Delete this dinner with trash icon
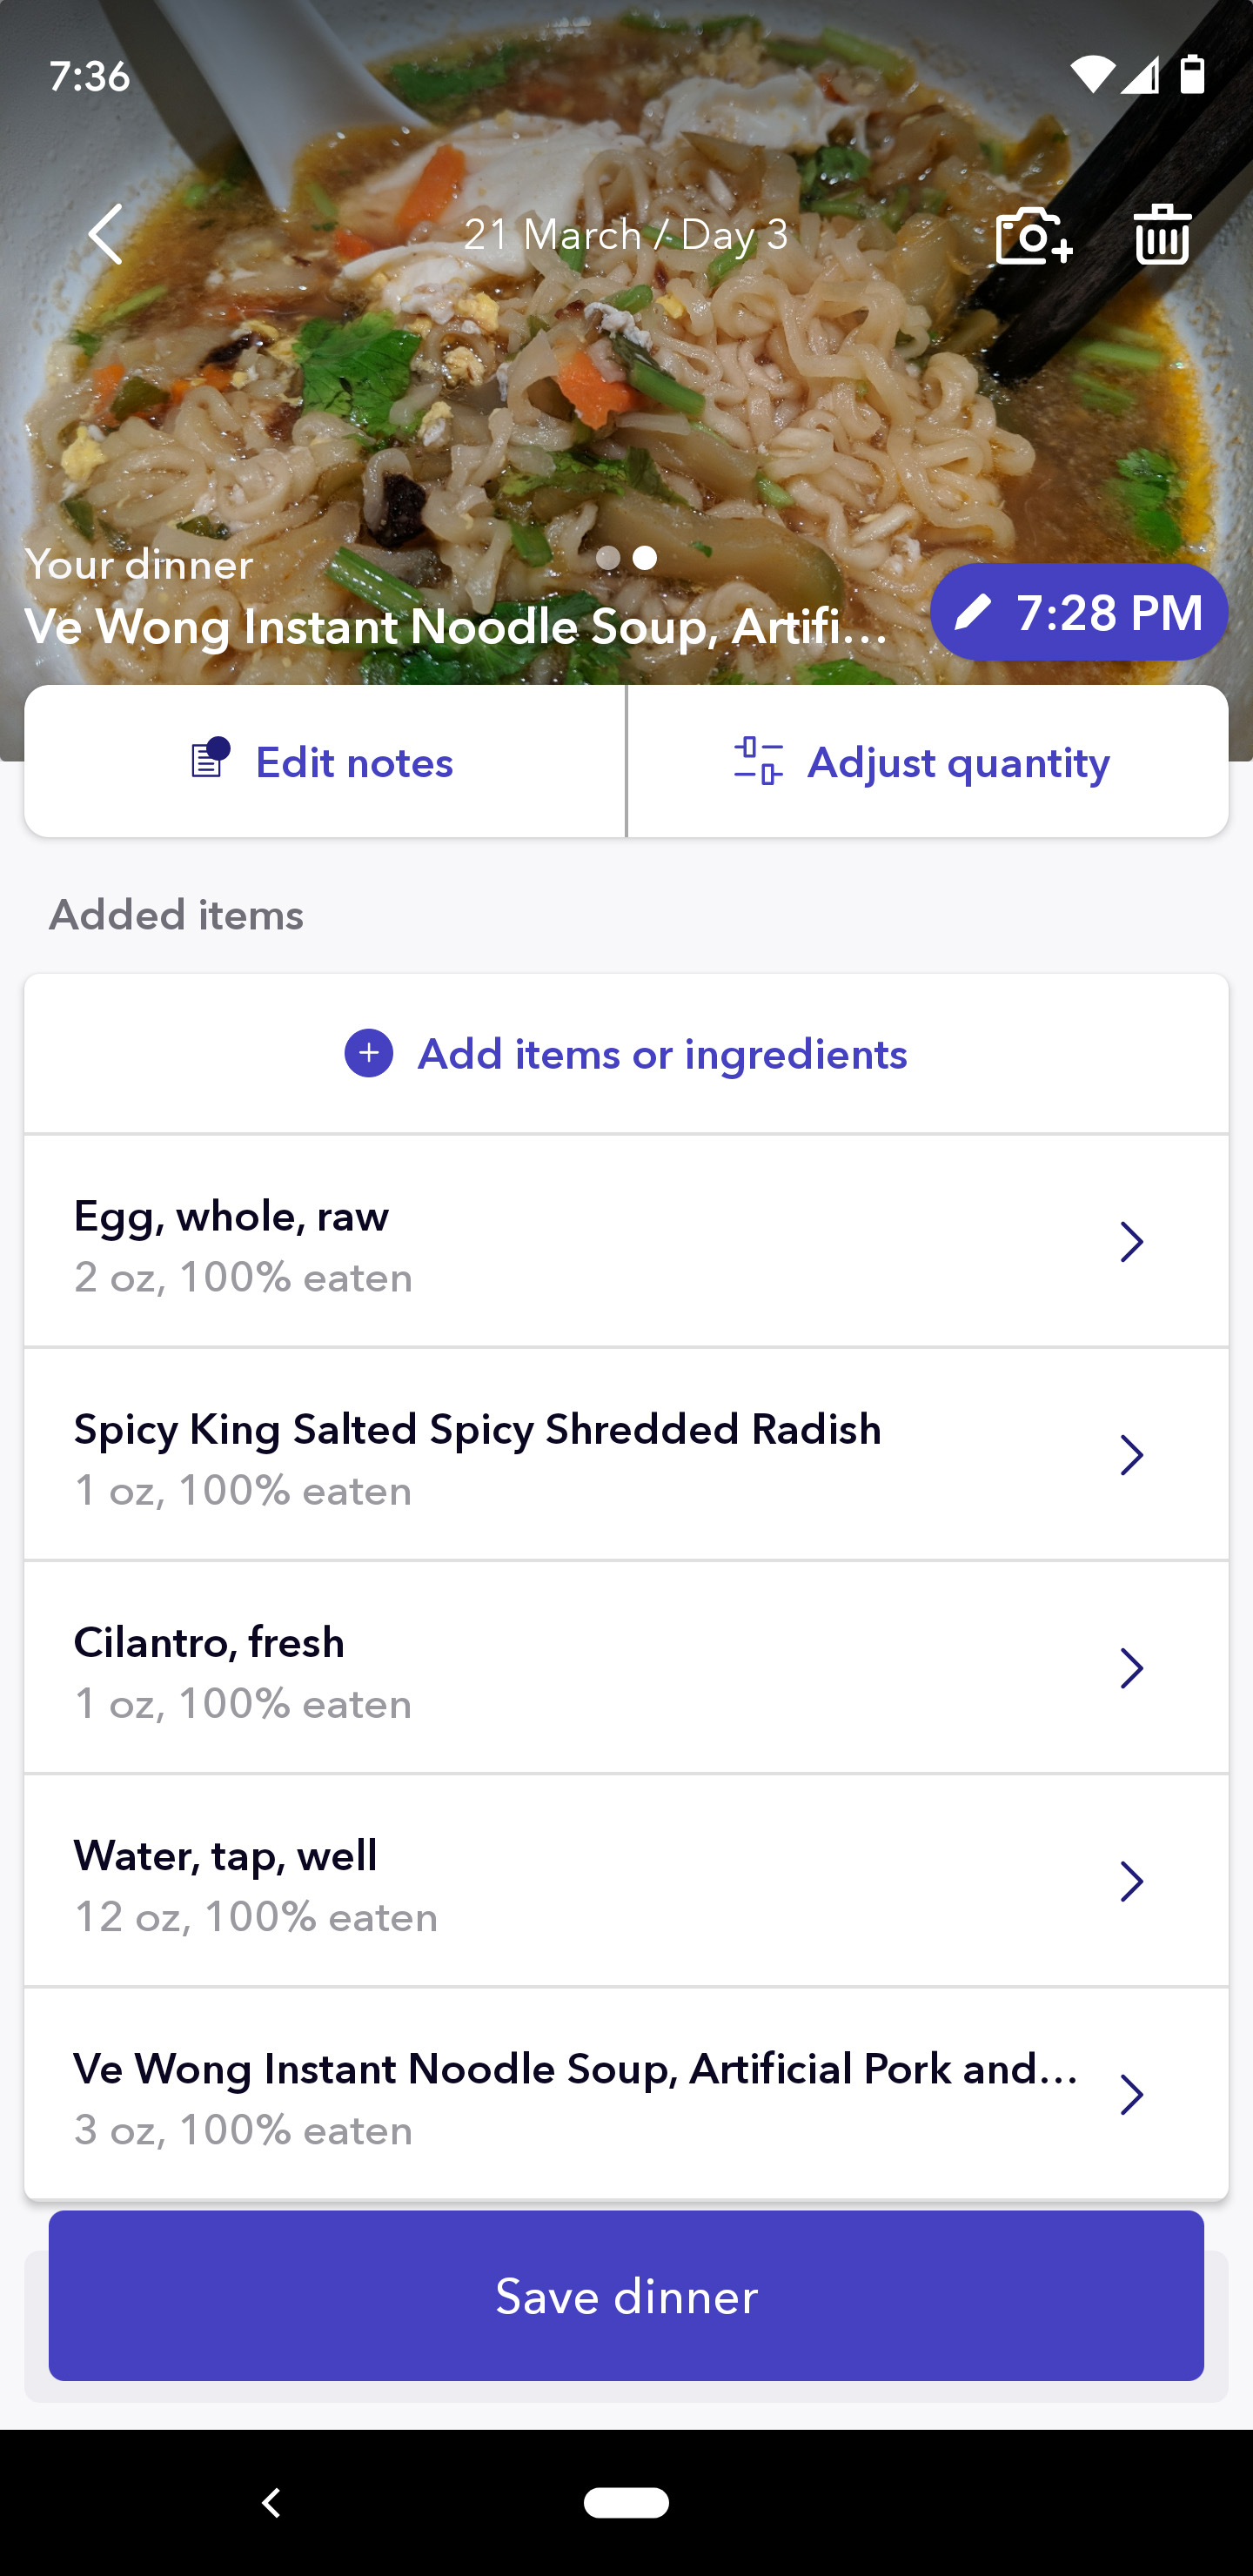1253x2576 pixels. pos(1162,235)
